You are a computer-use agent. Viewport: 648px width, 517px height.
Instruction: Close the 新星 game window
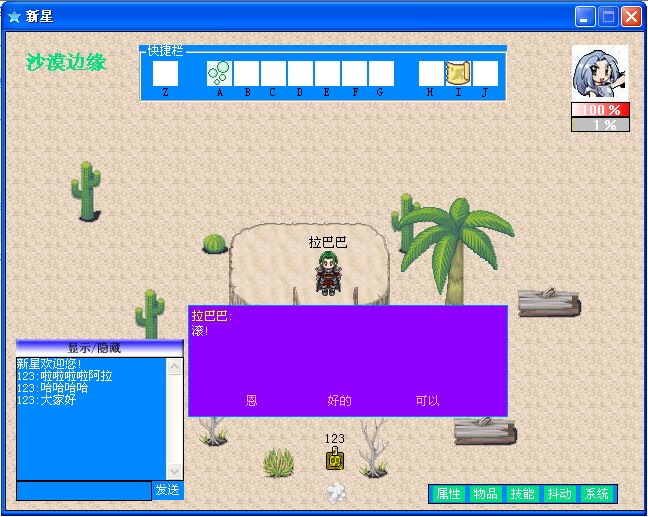[x=631, y=17]
